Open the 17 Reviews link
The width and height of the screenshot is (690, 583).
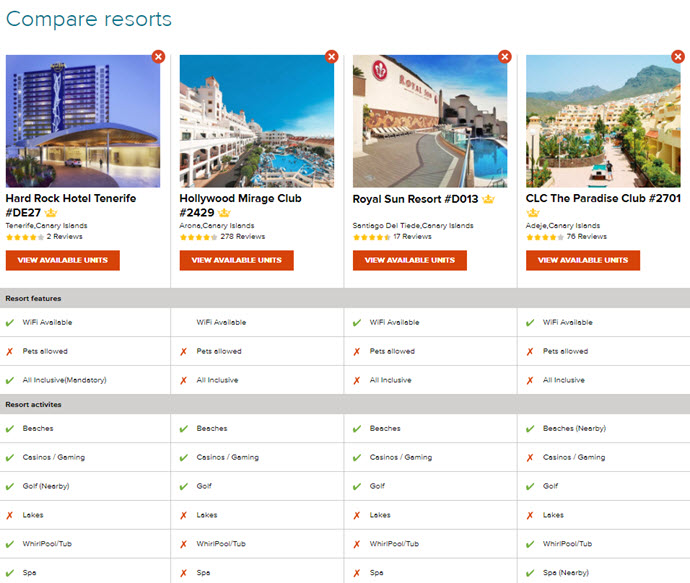click(412, 237)
